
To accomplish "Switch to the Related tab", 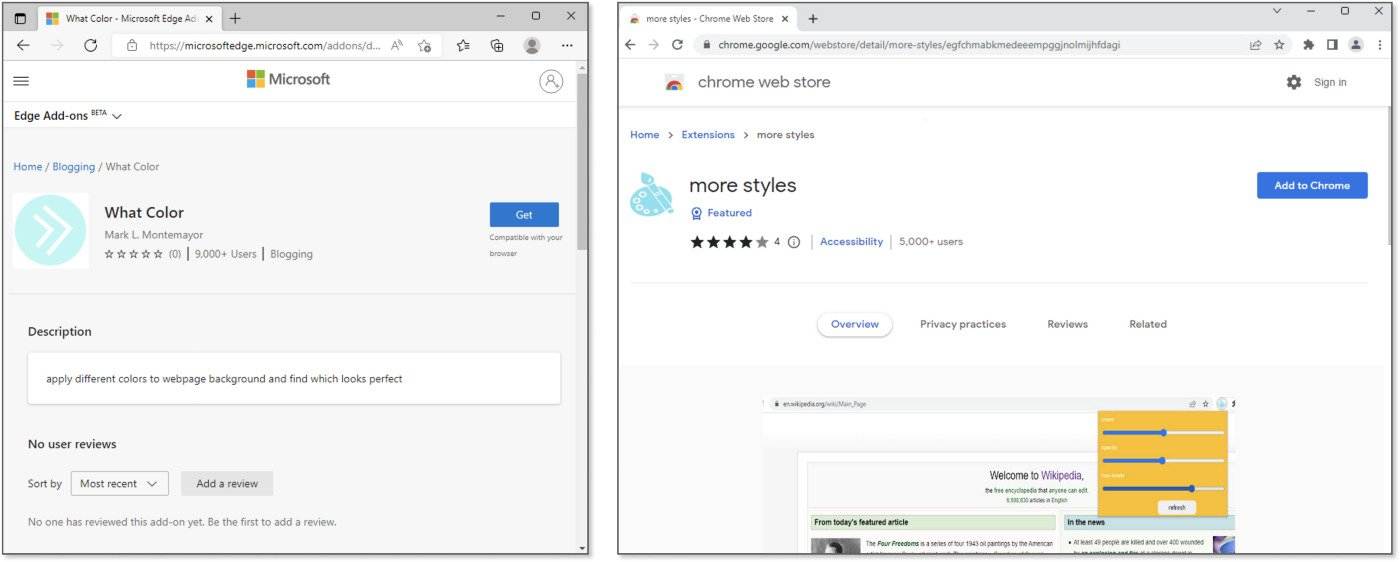I will [x=1148, y=324].
